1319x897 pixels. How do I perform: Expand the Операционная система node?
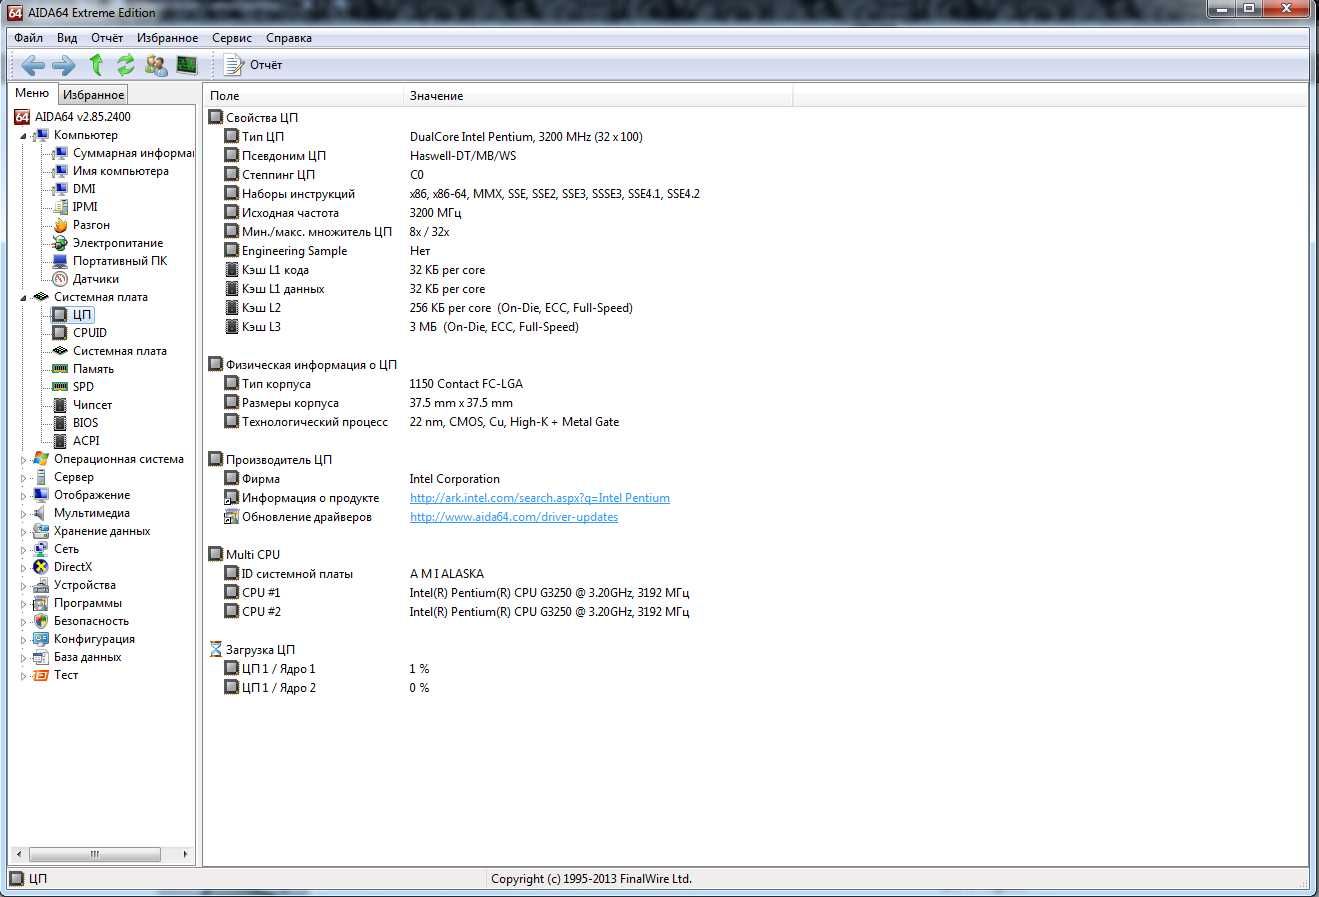click(x=24, y=460)
